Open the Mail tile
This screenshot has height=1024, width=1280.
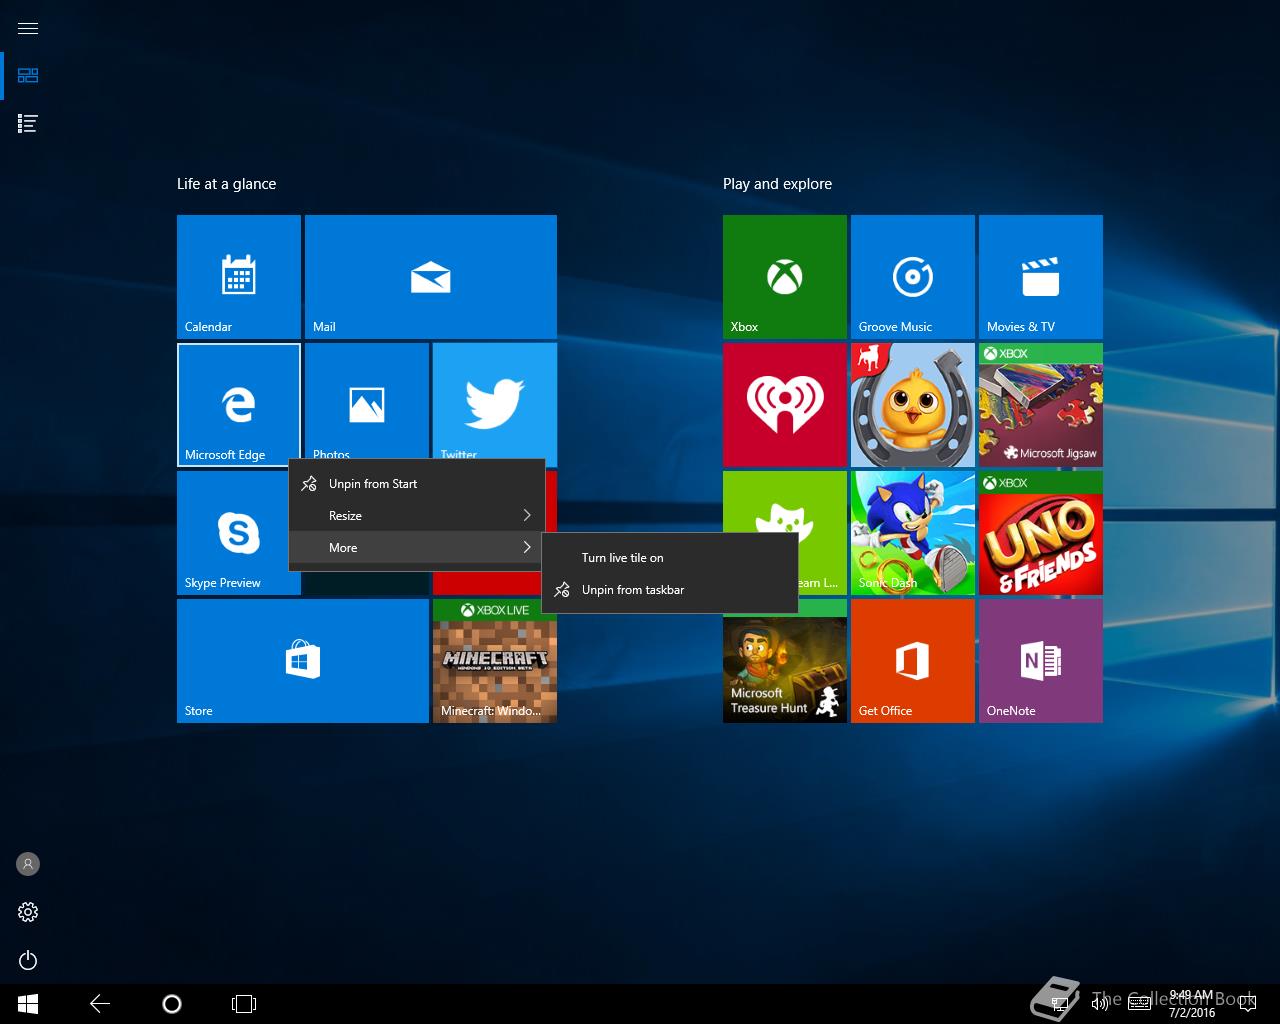tap(430, 277)
